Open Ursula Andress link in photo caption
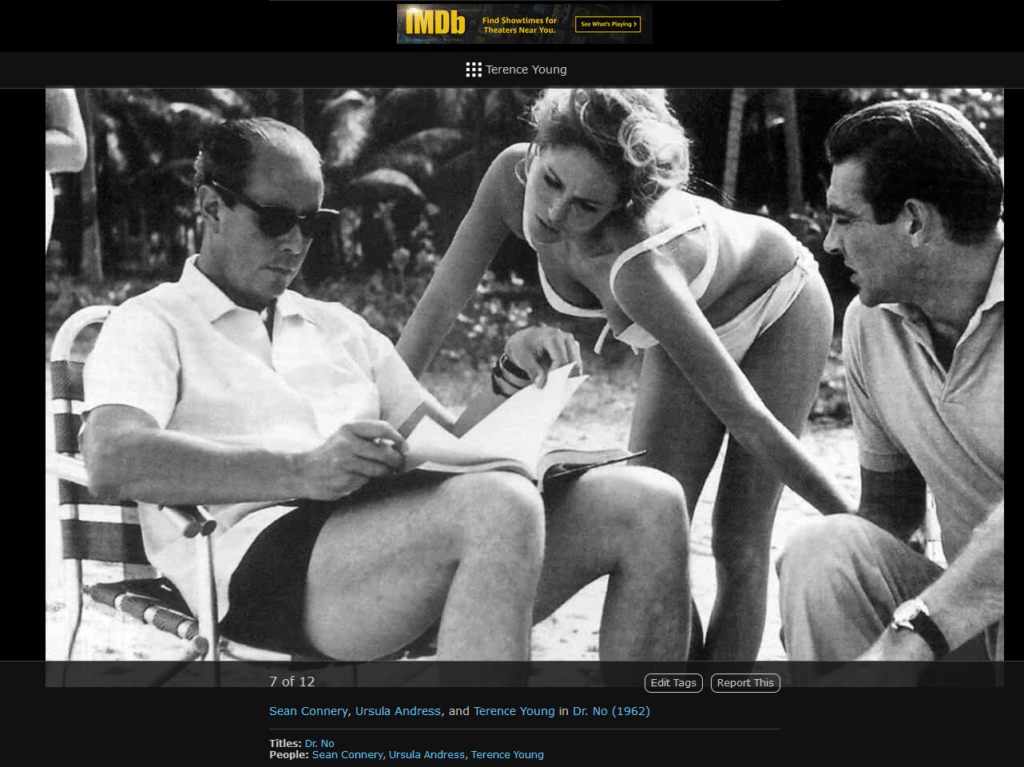This screenshot has width=1024, height=767. (x=398, y=711)
